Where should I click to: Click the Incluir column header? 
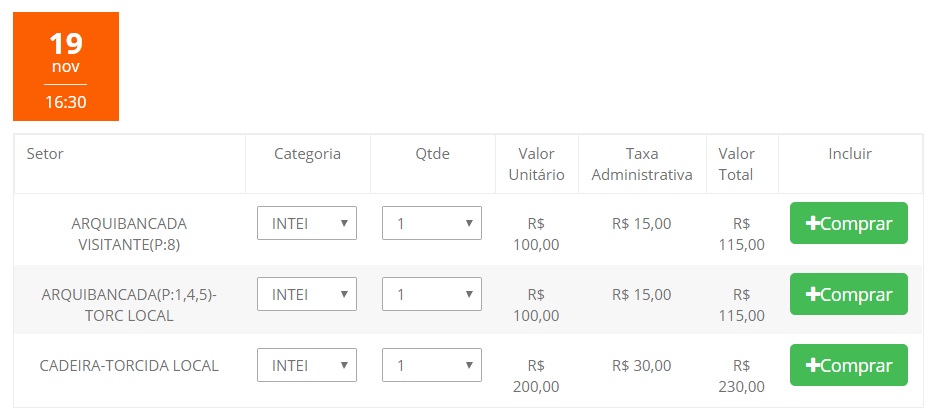pos(850,154)
